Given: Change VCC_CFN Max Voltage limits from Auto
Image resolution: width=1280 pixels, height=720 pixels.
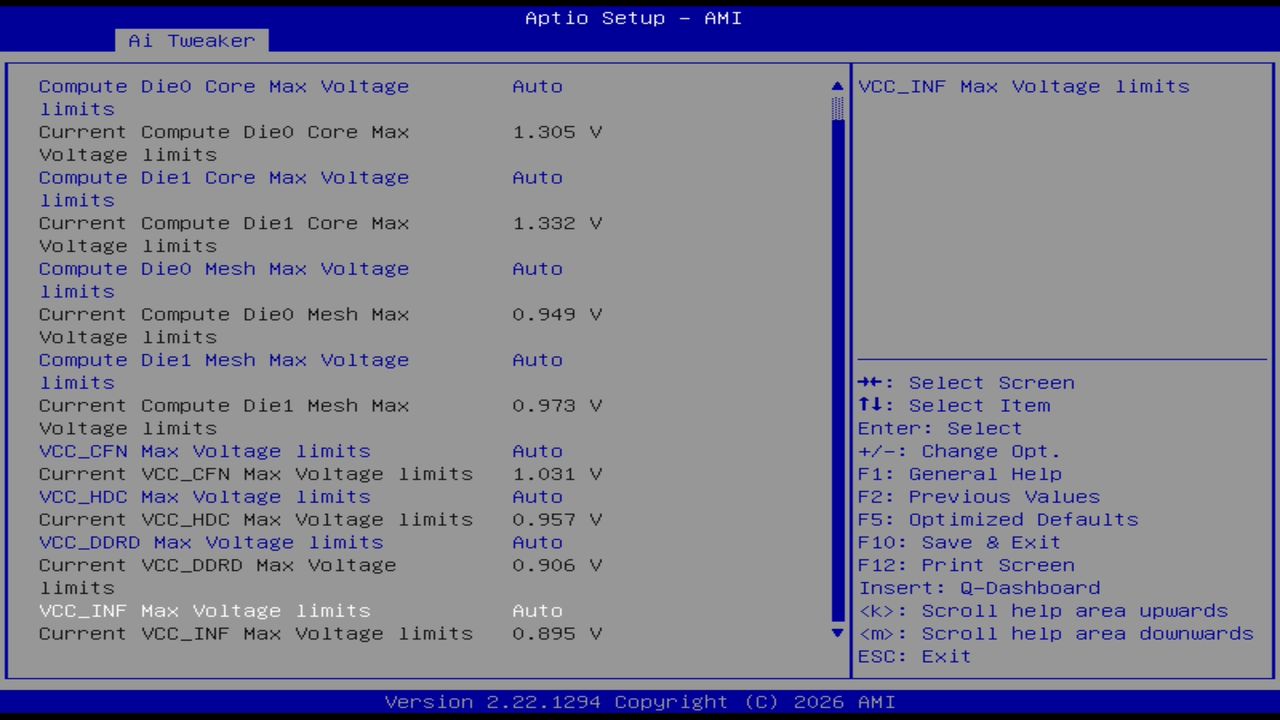Looking at the screenshot, I should point(204,451).
